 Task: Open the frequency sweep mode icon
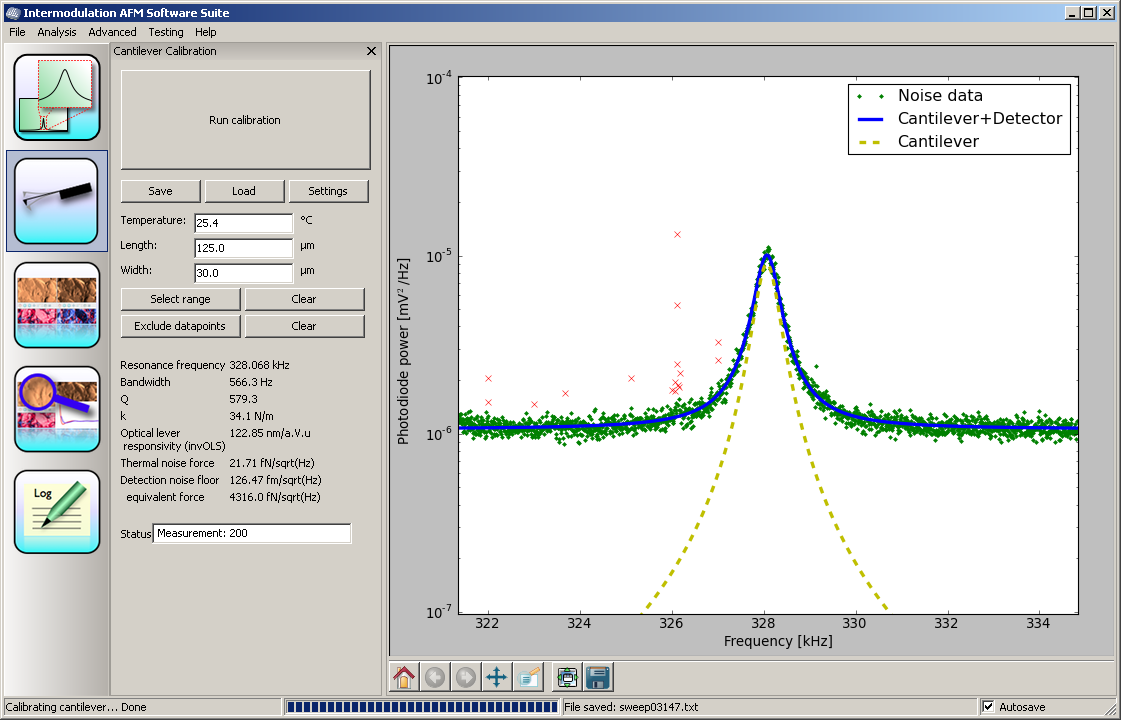pyautogui.click(x=57, y=97)
